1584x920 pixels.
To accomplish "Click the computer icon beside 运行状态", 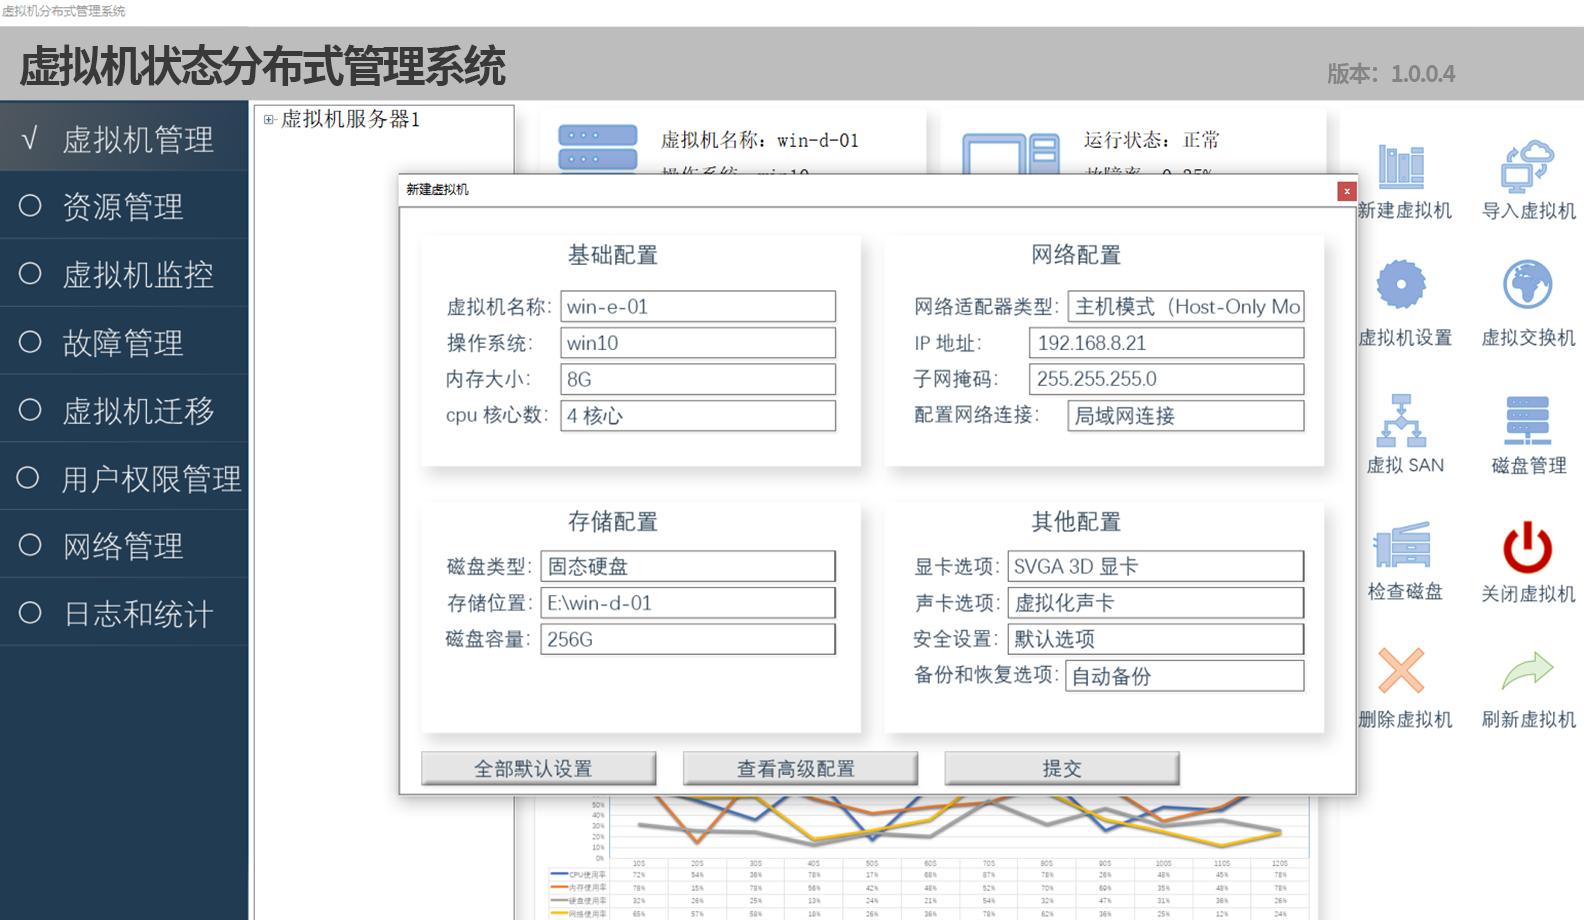I will point(1011,153).
